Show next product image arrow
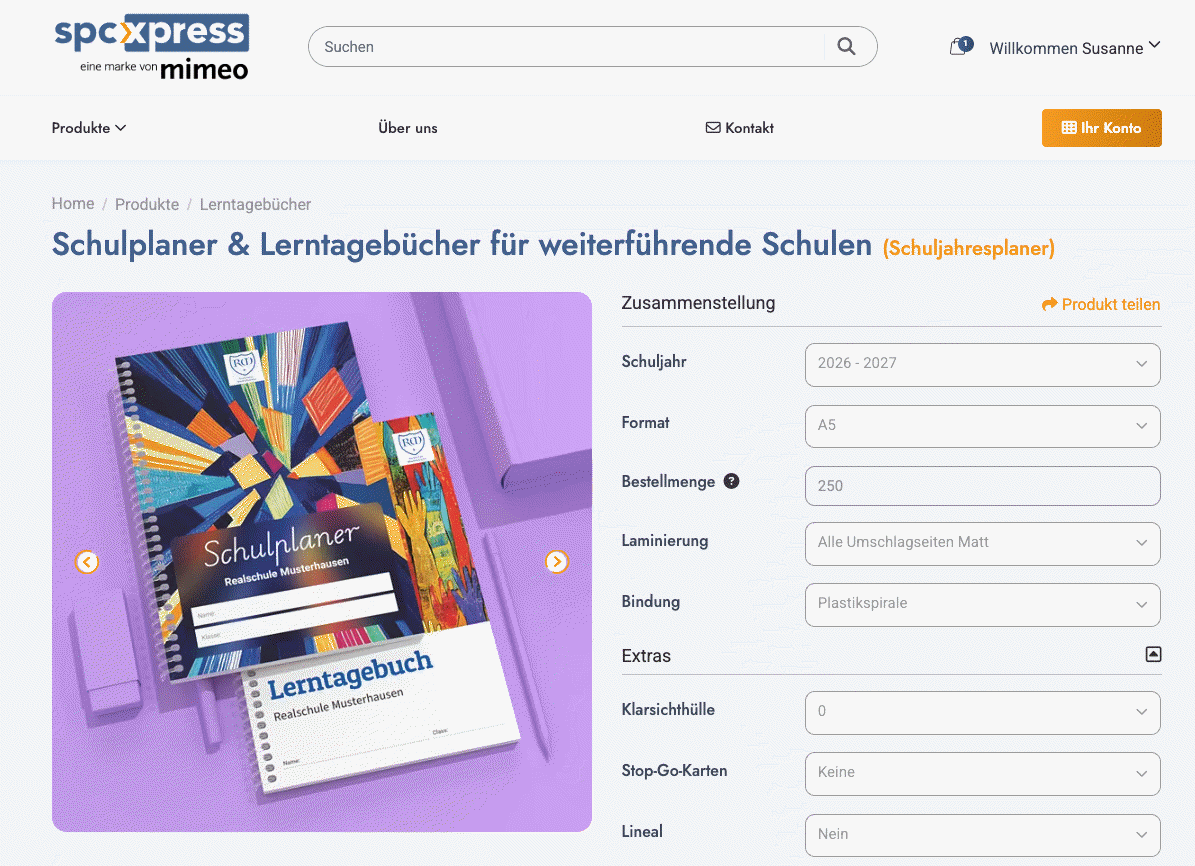 pyautogui.click(x=557, y=562)
